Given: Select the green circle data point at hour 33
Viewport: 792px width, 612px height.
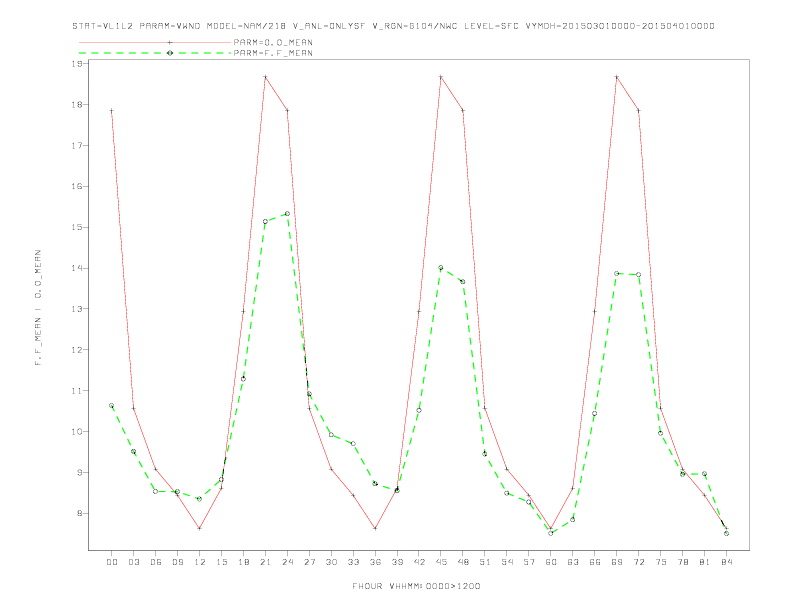Looking at the screenshot, I should coord(353,444).
